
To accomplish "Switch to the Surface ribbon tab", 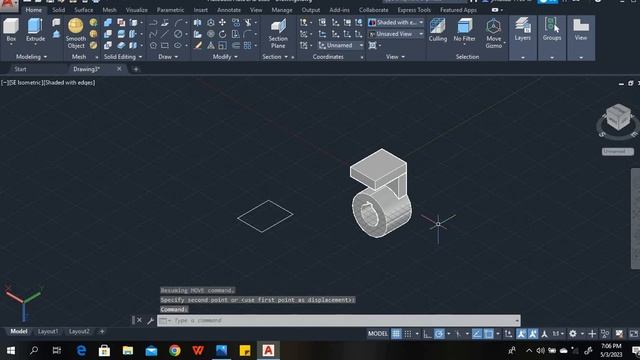I will coord(84,10).
